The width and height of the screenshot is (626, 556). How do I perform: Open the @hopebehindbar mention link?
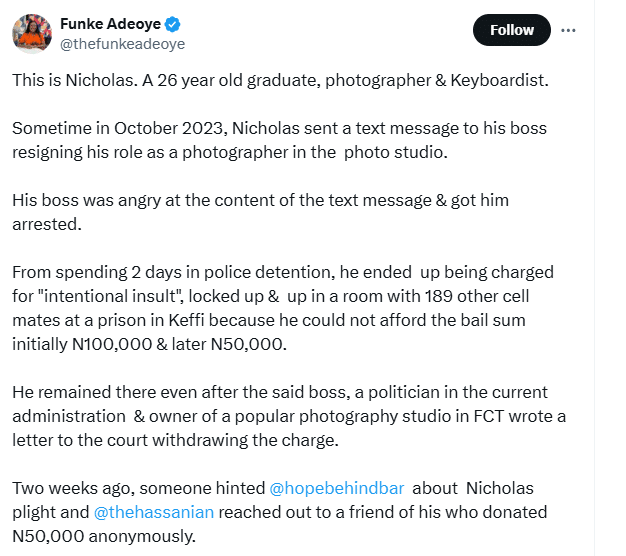coord(337,489)
